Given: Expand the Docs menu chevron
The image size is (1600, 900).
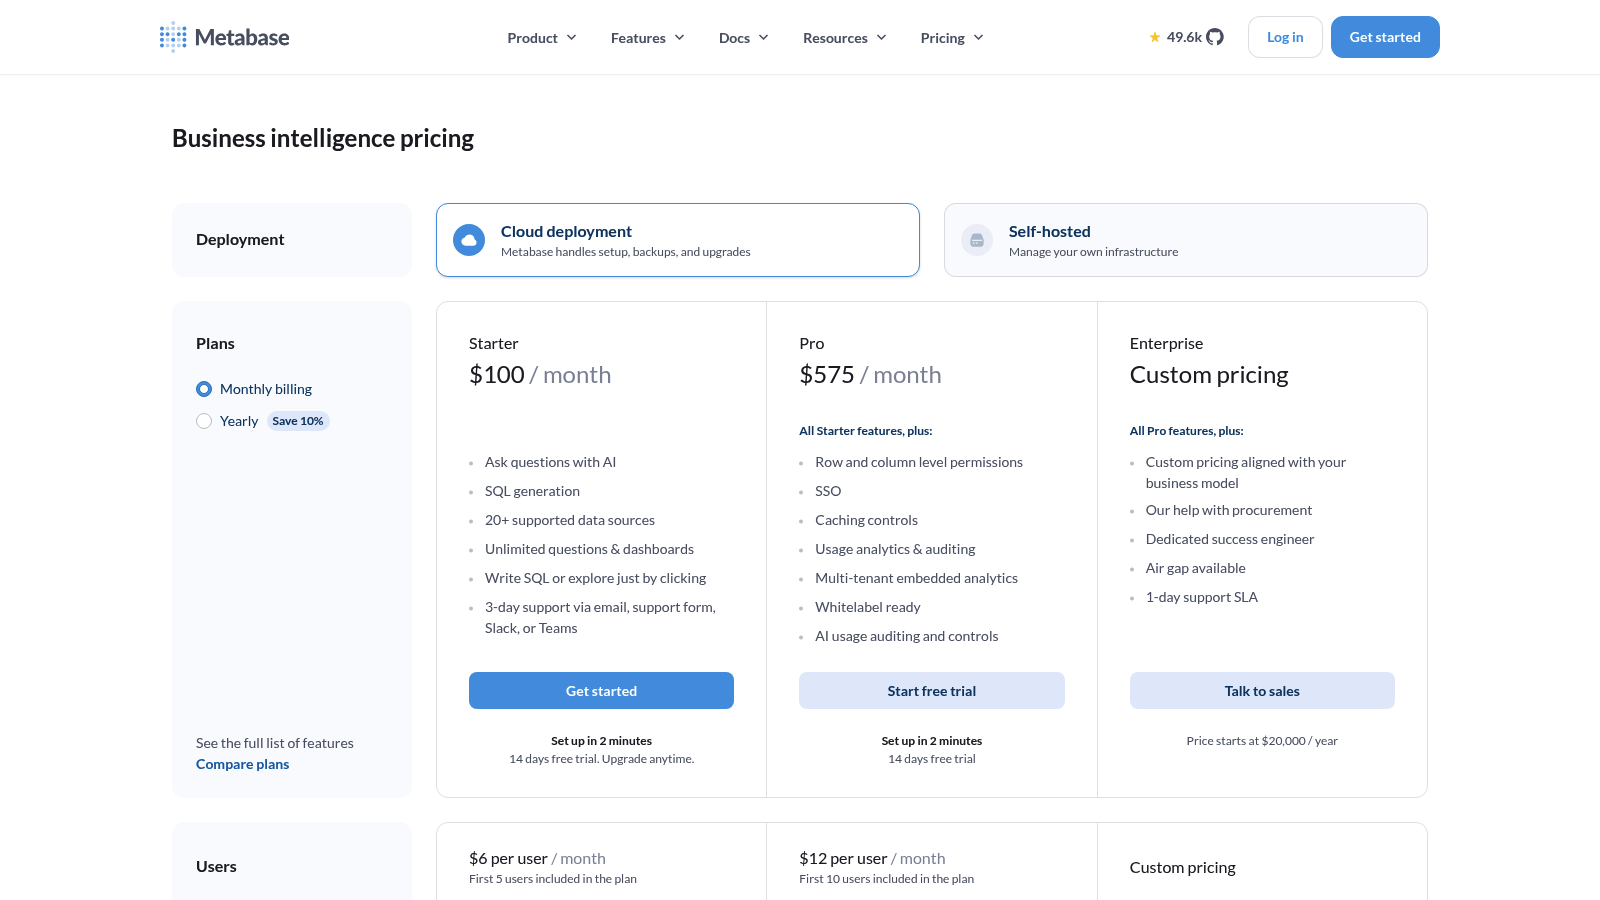Looking at the screenshot, I should pyautogui.click(x=764, y=38).
